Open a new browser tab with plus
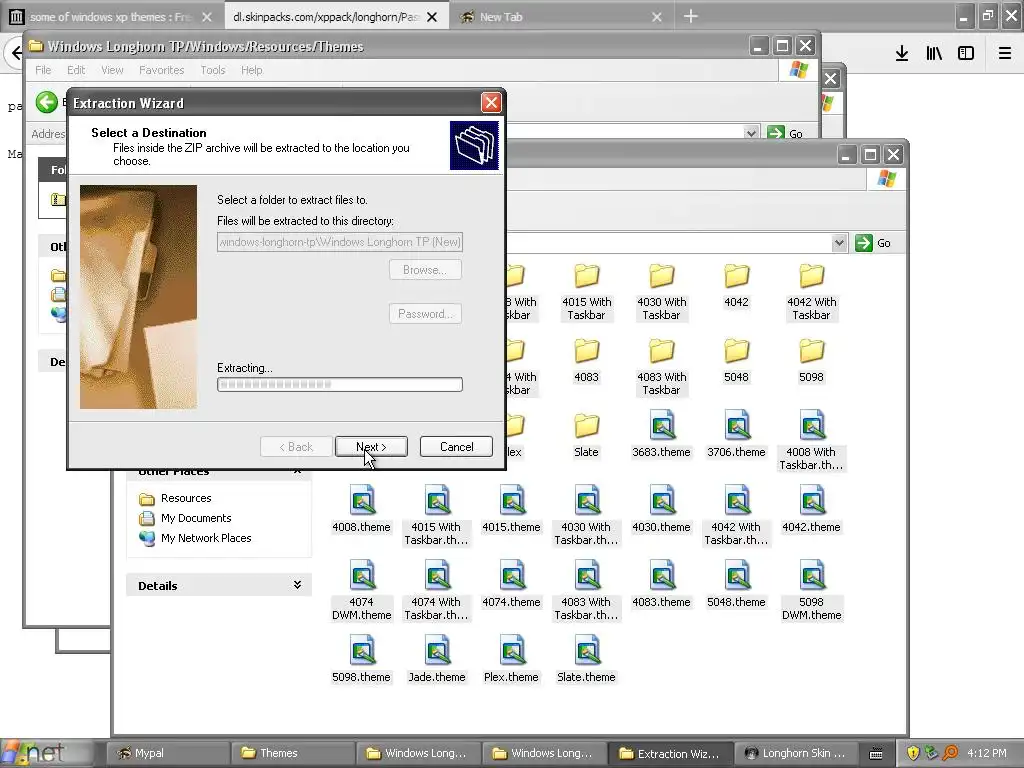 coord(690,17)
